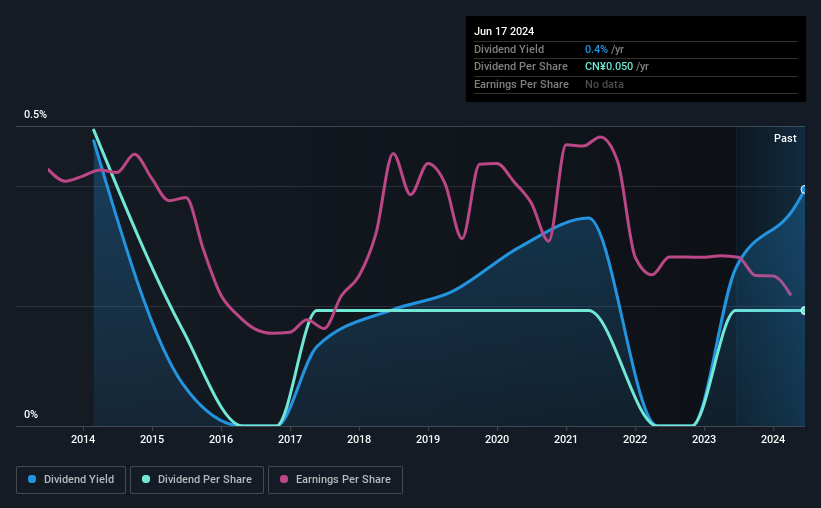Click the 0.5% y-axis label
This screenshot has height=508, width=821.
click(x=35, y=114)
